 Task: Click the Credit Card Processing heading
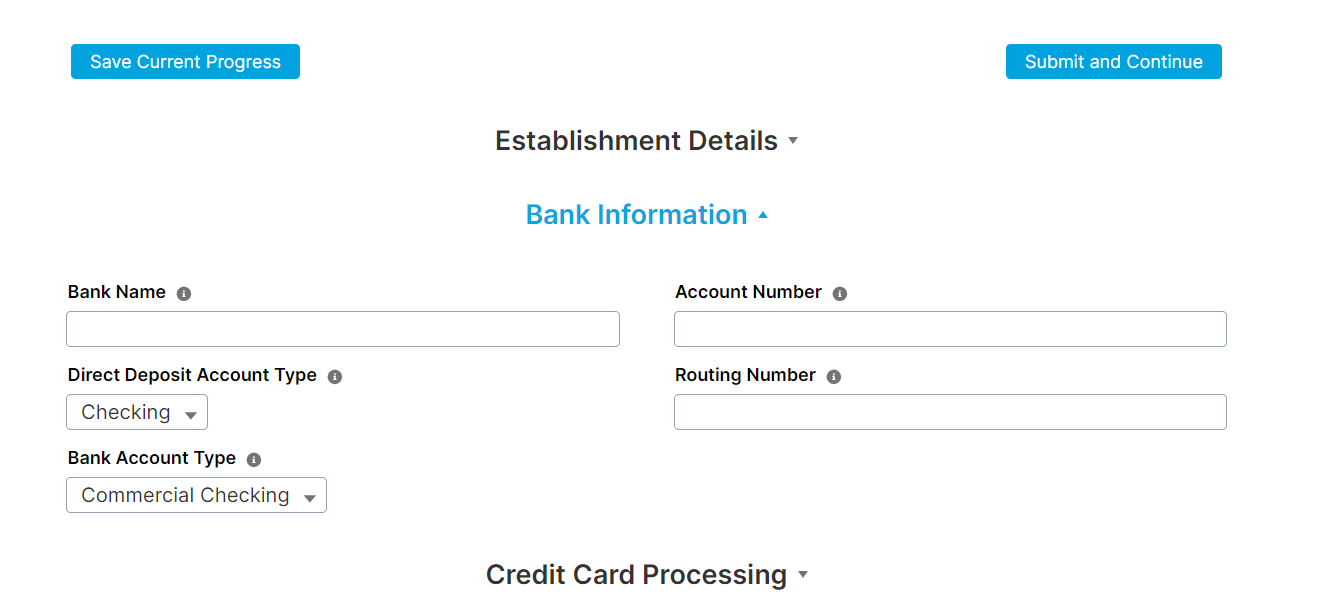636,575
